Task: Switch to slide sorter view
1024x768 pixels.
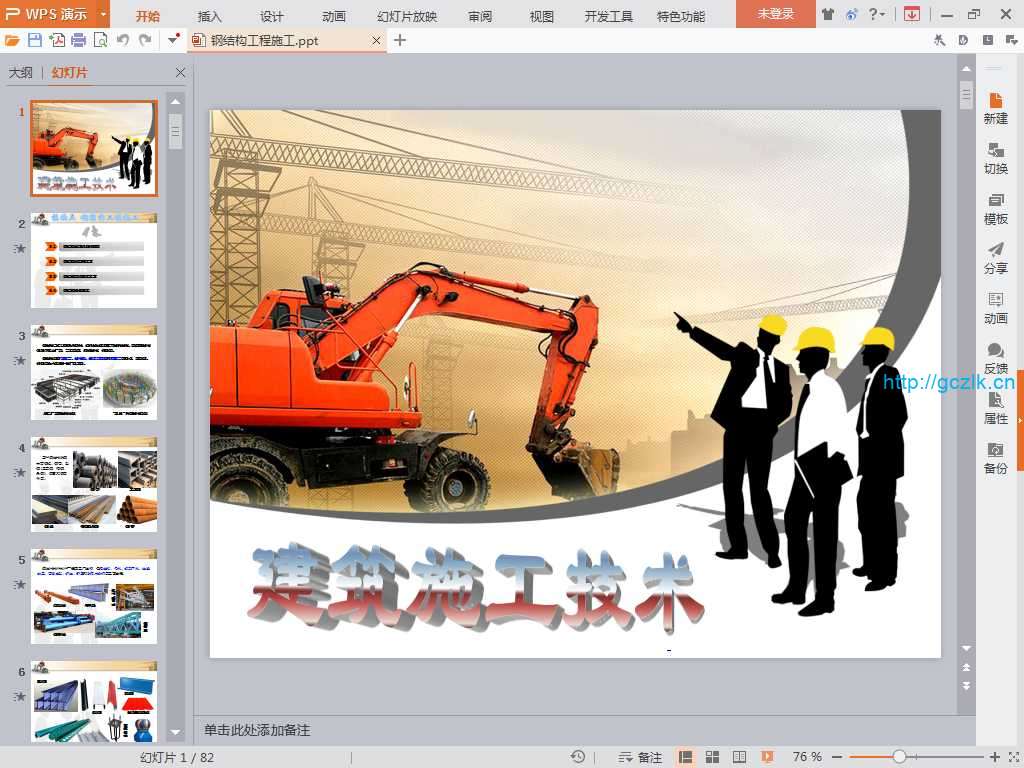Action: [713, 757]
